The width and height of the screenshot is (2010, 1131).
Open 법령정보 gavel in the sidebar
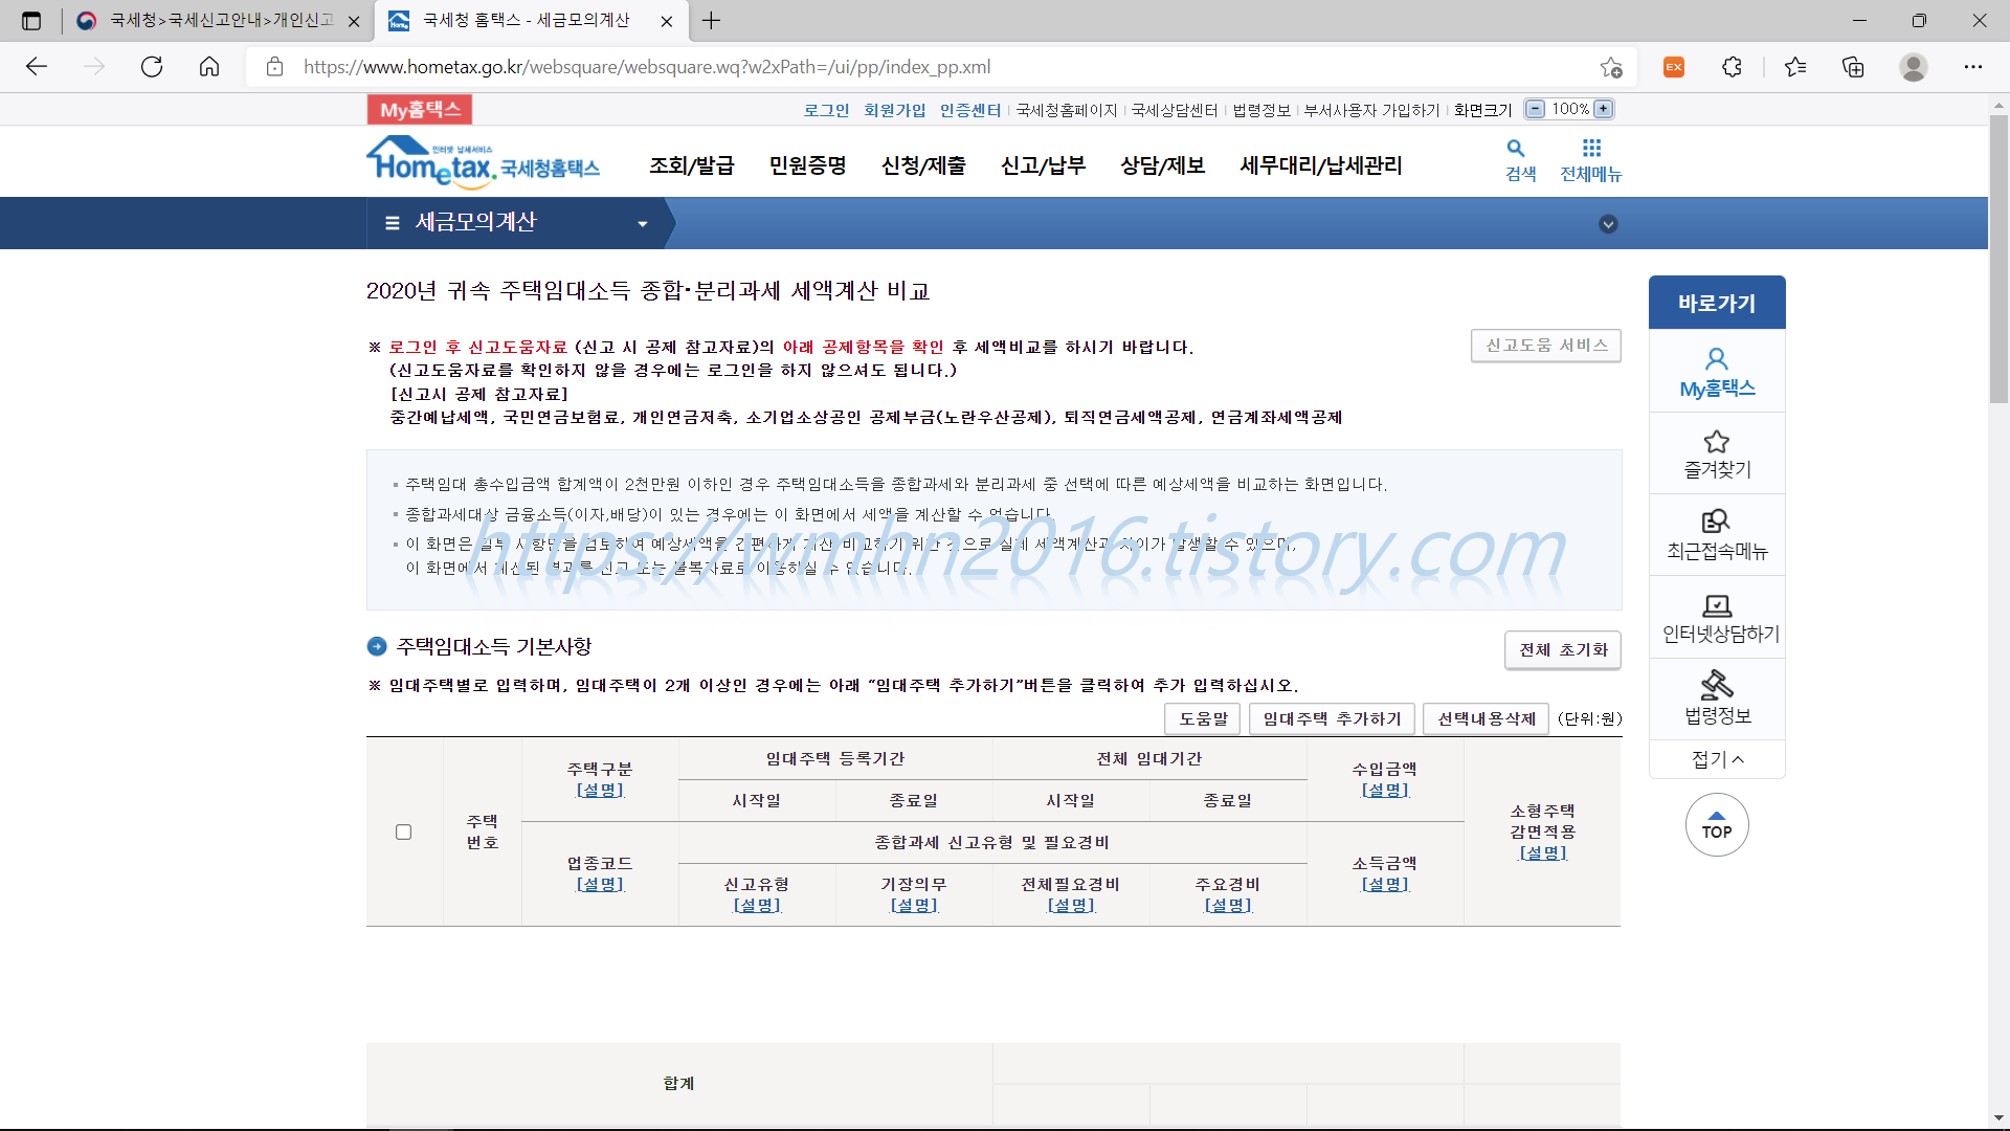click(1716, 700)
